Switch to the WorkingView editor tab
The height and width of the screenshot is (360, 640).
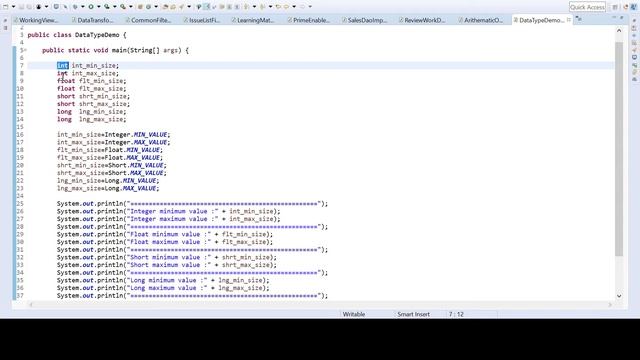pos(36,20)
